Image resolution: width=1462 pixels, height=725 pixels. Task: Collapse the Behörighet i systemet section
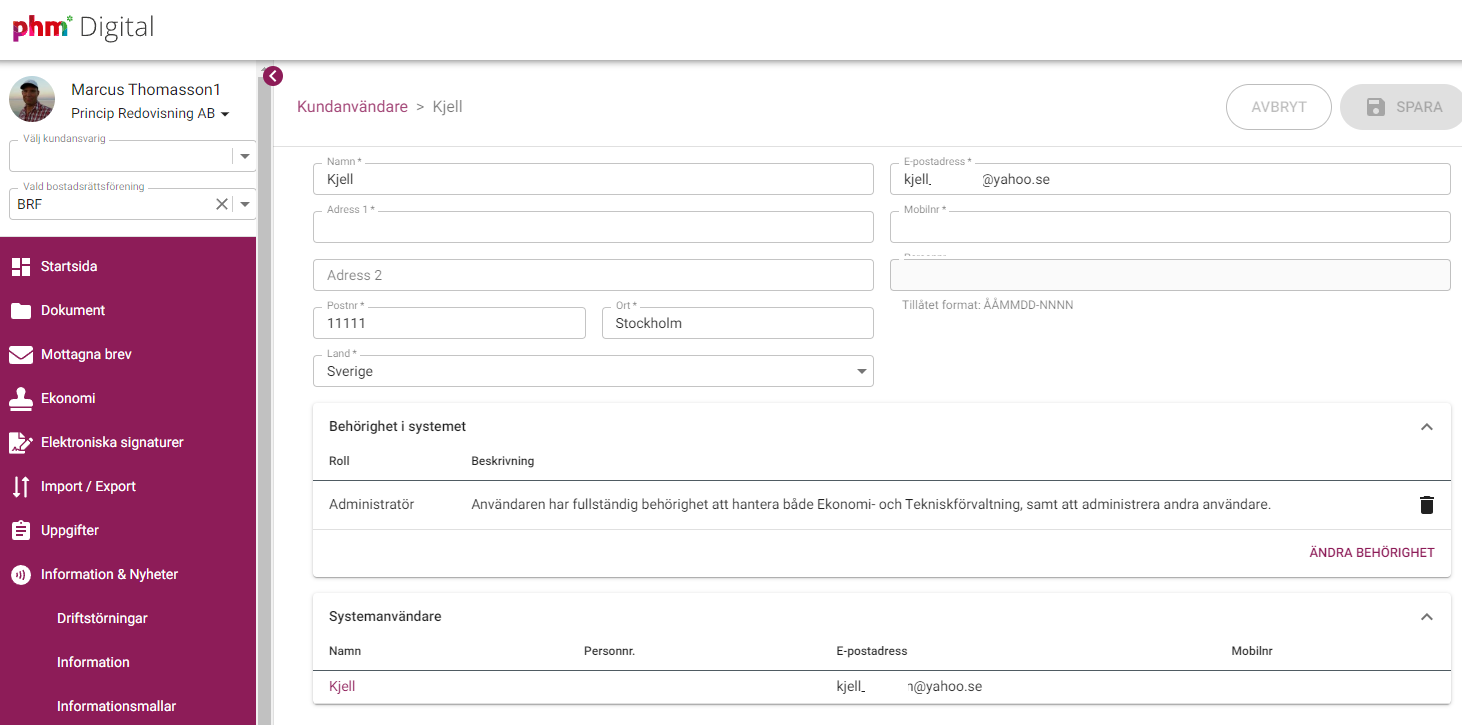(1426, 427)
